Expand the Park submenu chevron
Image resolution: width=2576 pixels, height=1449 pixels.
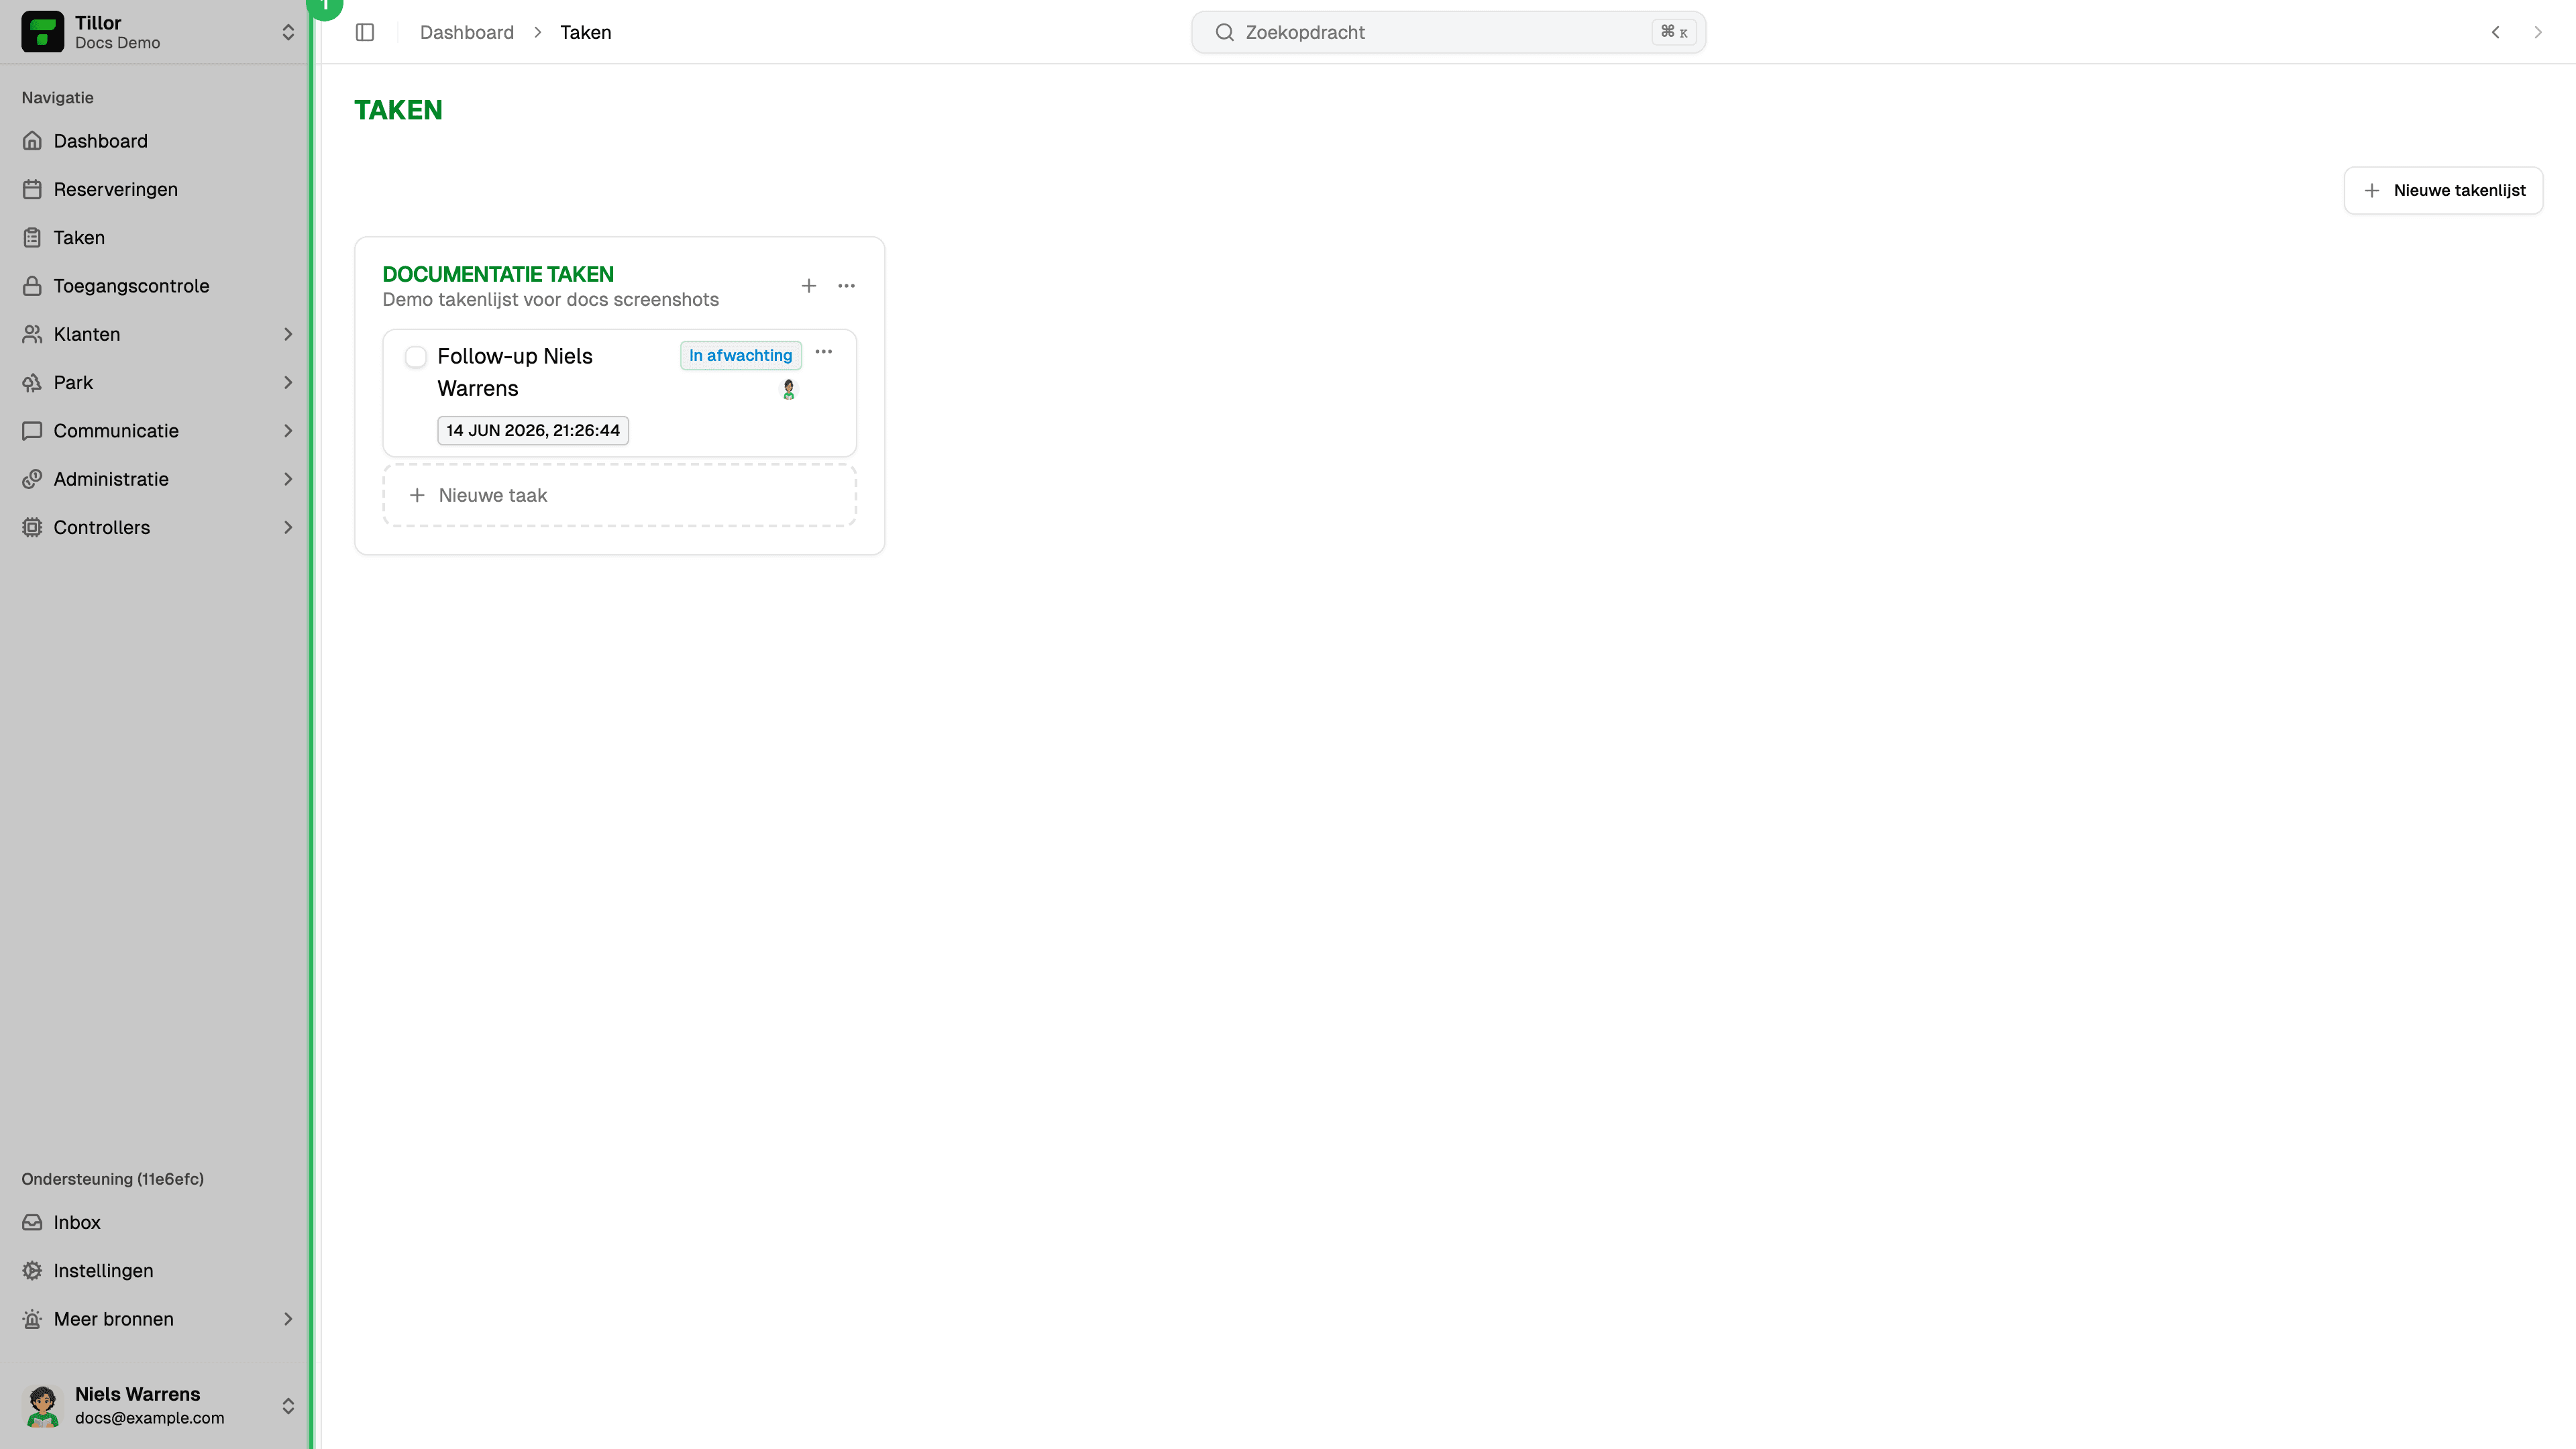click(x=288, y=382)
